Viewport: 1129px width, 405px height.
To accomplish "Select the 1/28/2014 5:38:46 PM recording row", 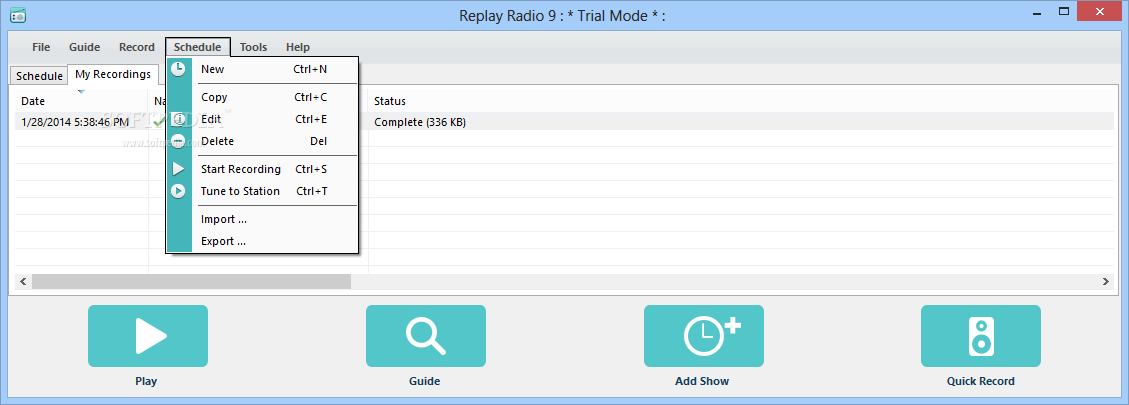I will point(564,122).
